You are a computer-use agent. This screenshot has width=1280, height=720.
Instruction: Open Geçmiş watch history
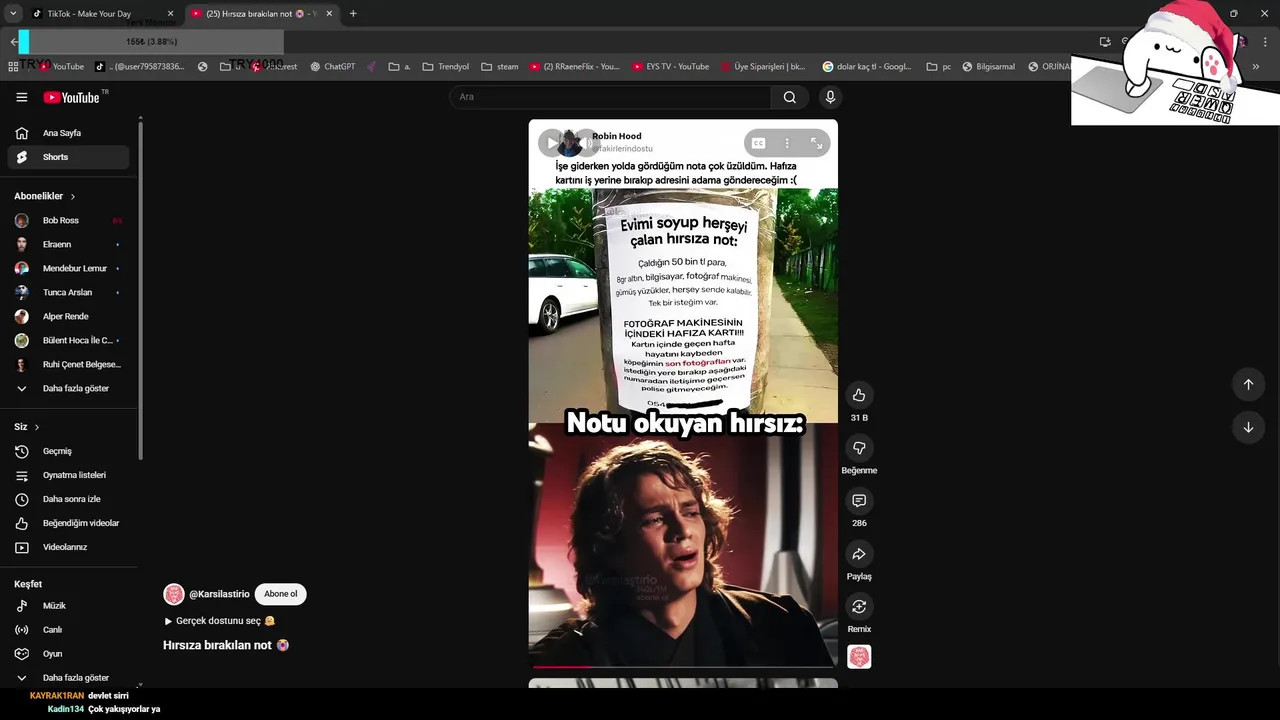(68, 451)
